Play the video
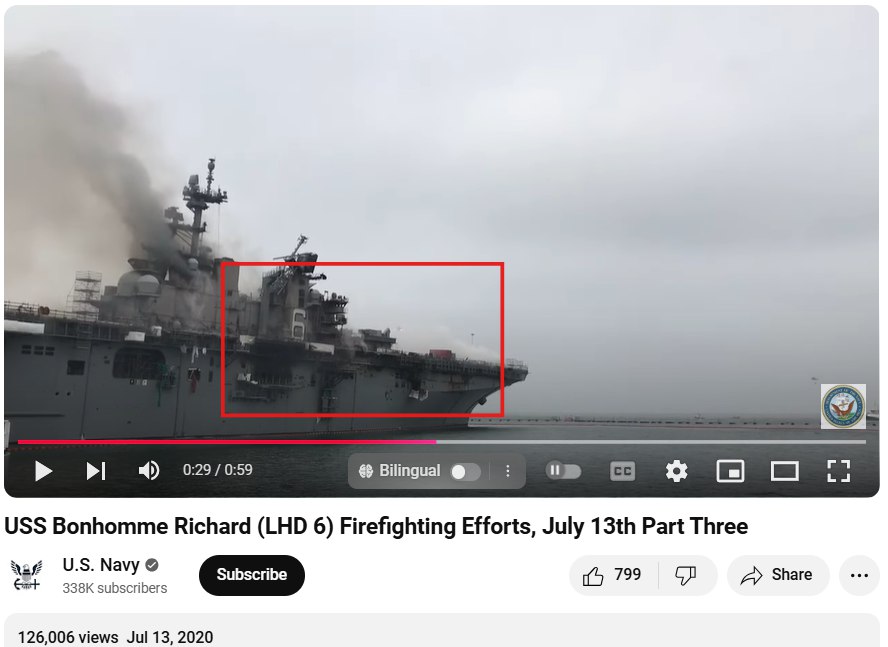 click(x=43, y=471)
